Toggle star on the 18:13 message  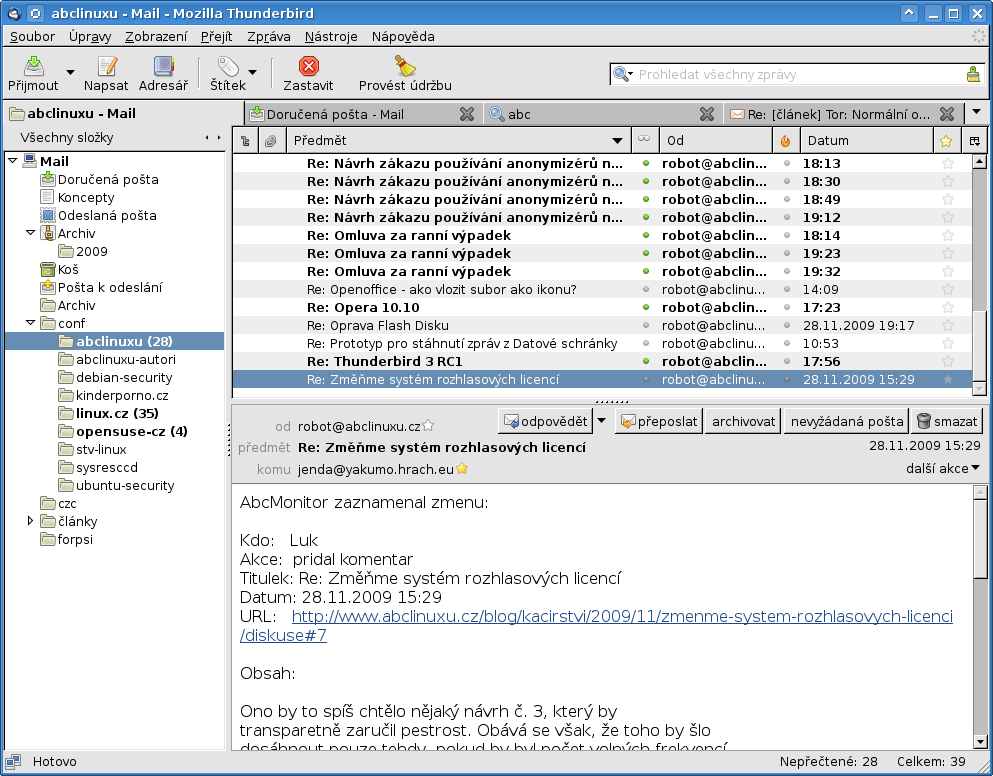(947, 163)
